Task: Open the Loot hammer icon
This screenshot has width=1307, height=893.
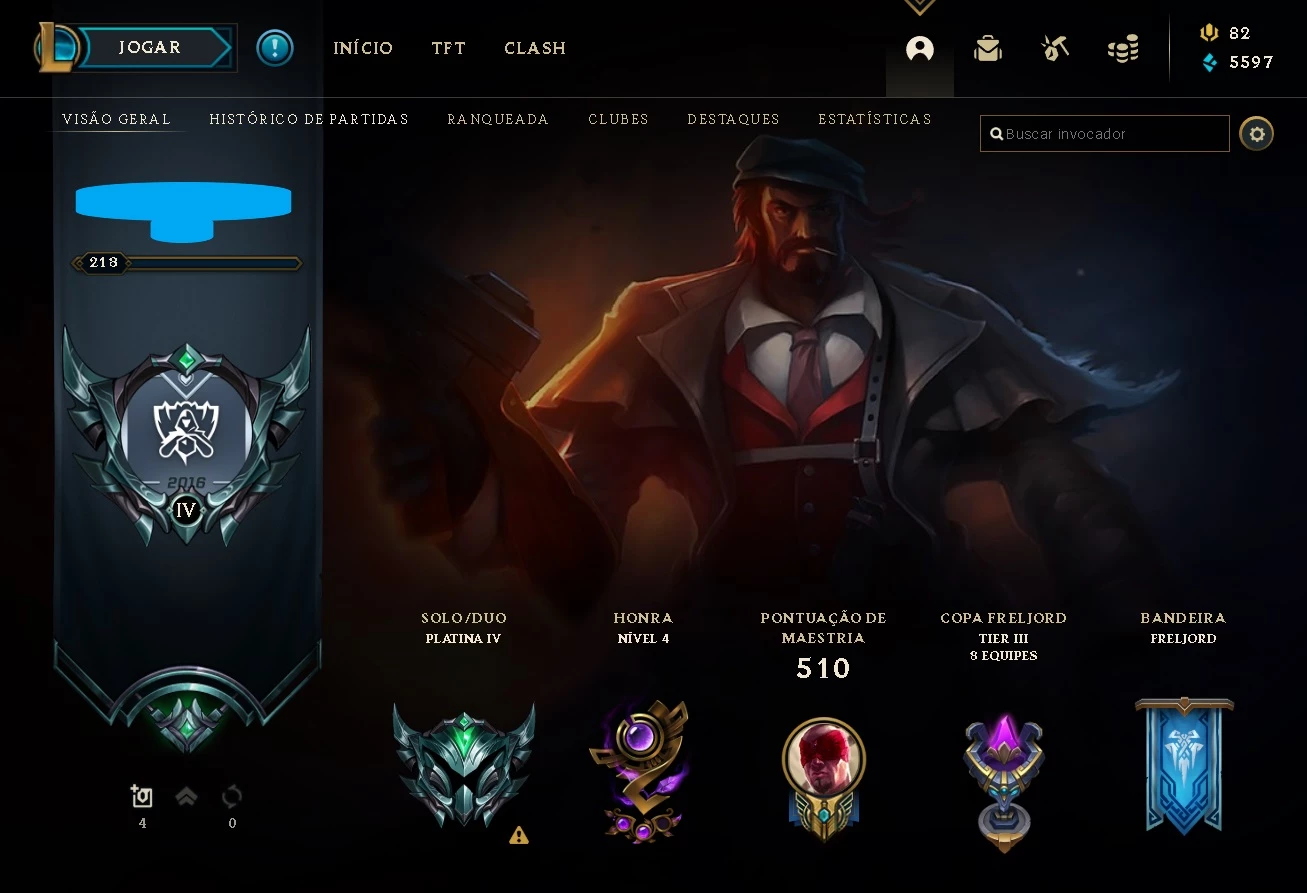Action: (x=1055, y=48)
